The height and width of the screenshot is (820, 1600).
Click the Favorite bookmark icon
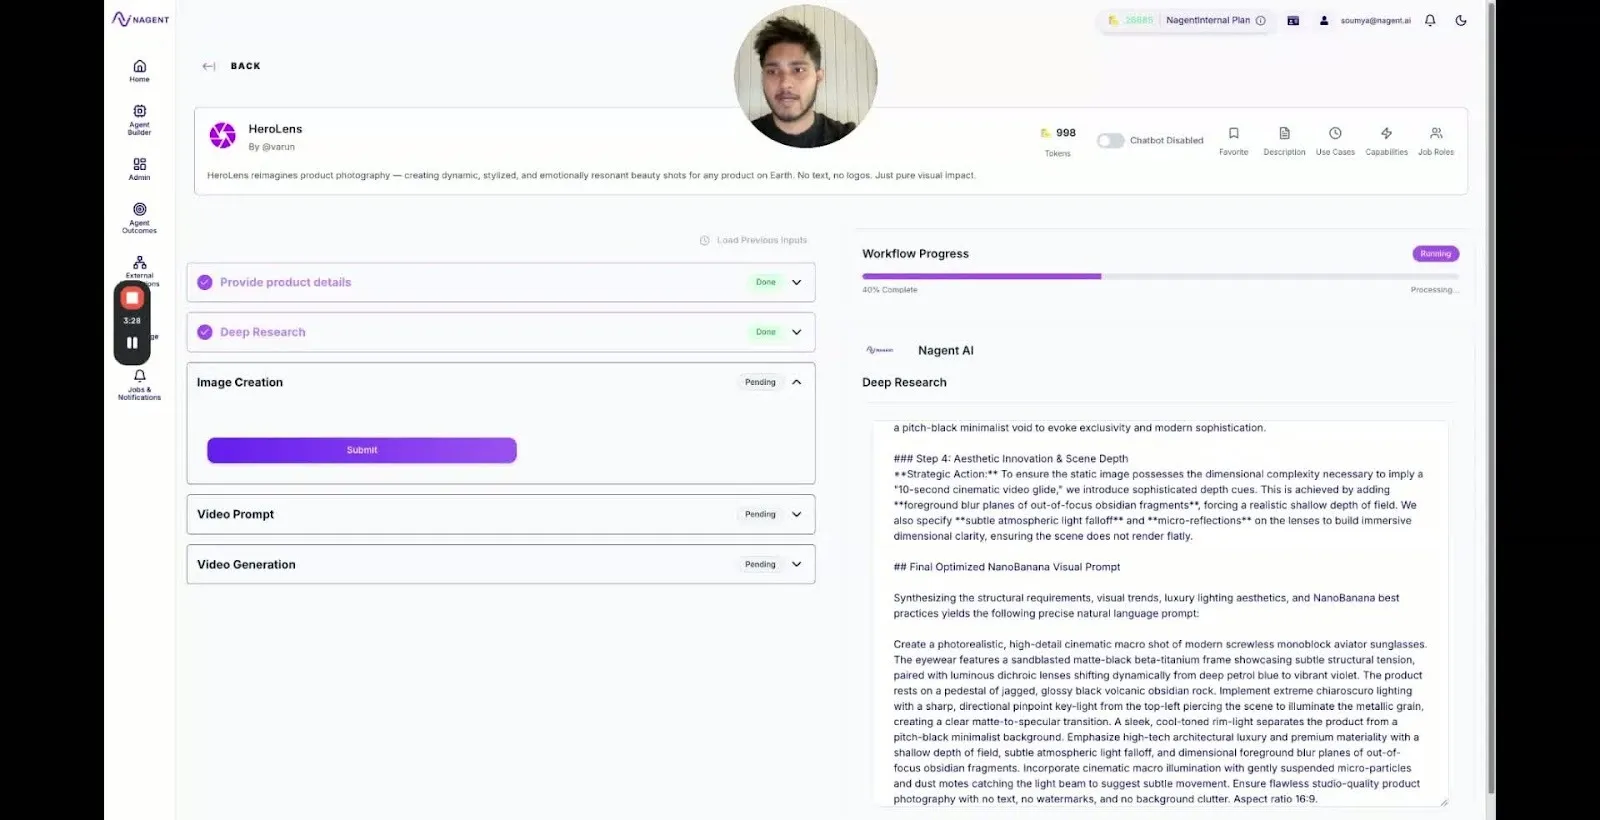click(x=1233, y=133)
